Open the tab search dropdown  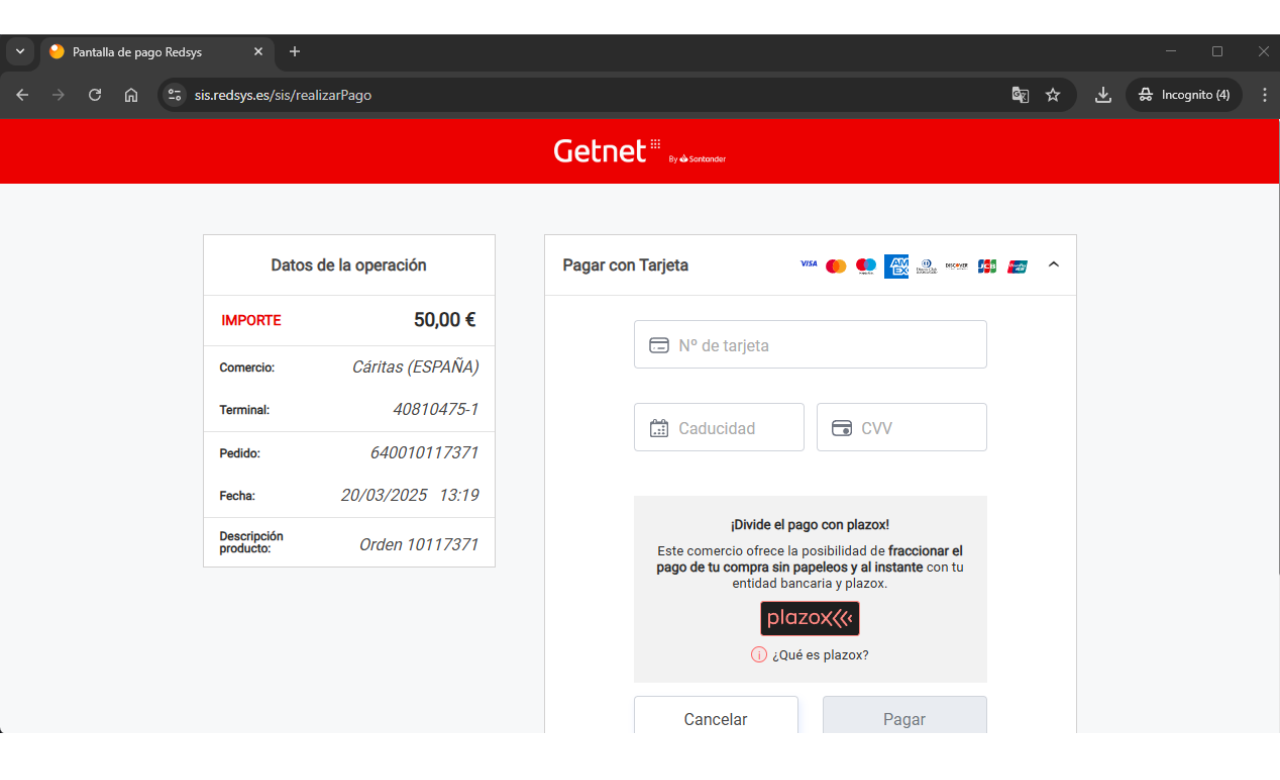pos(20,52)
